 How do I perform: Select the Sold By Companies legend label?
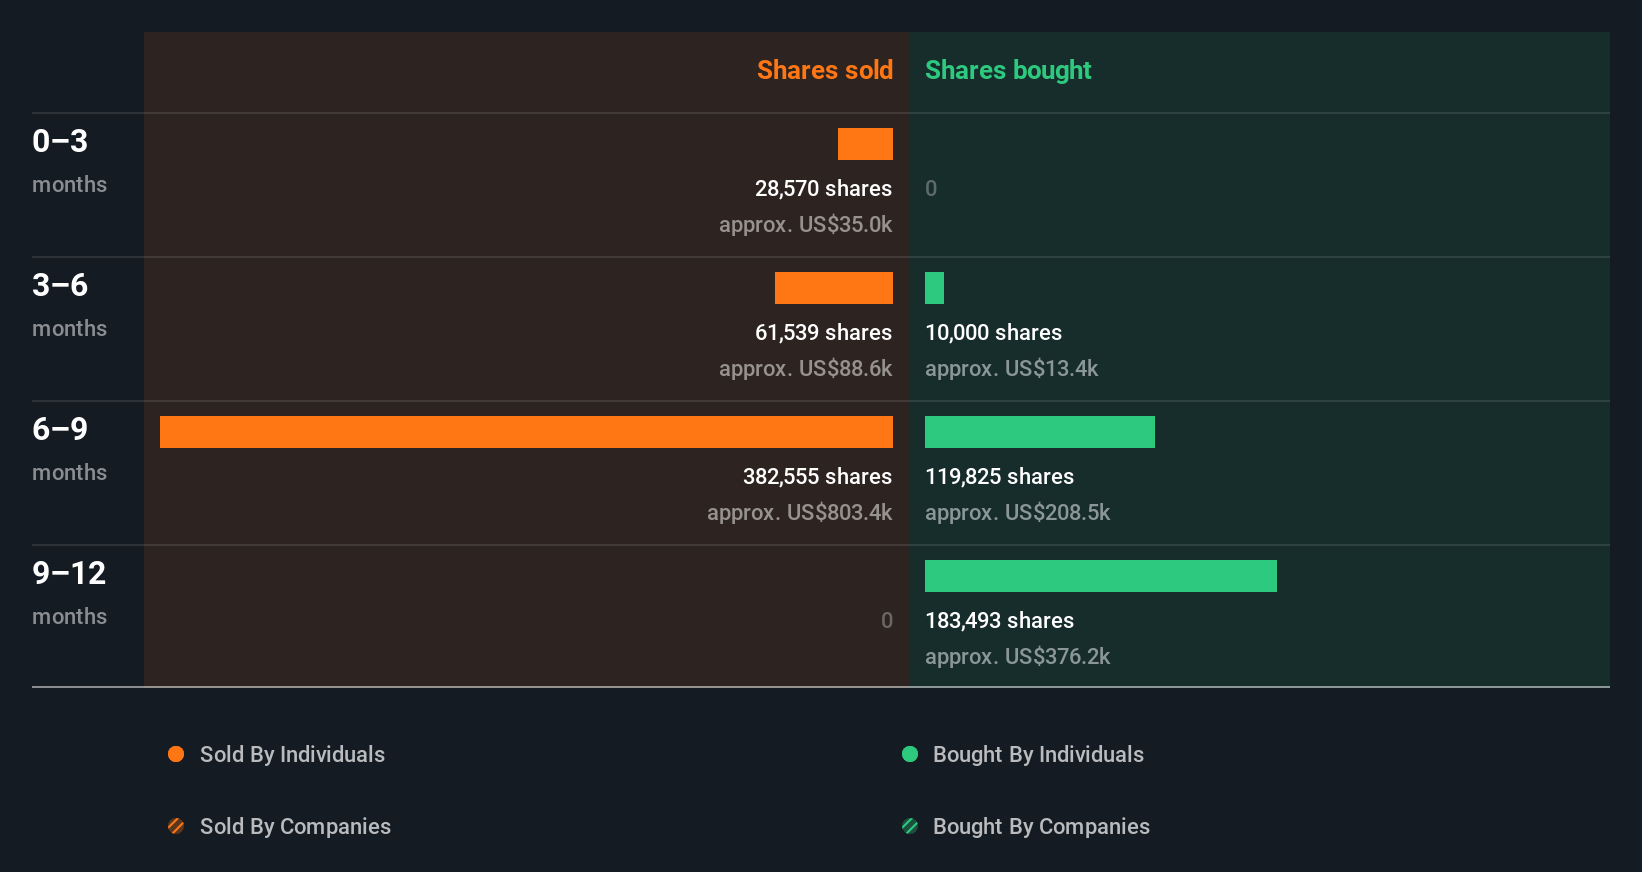[x=295, y=827]
